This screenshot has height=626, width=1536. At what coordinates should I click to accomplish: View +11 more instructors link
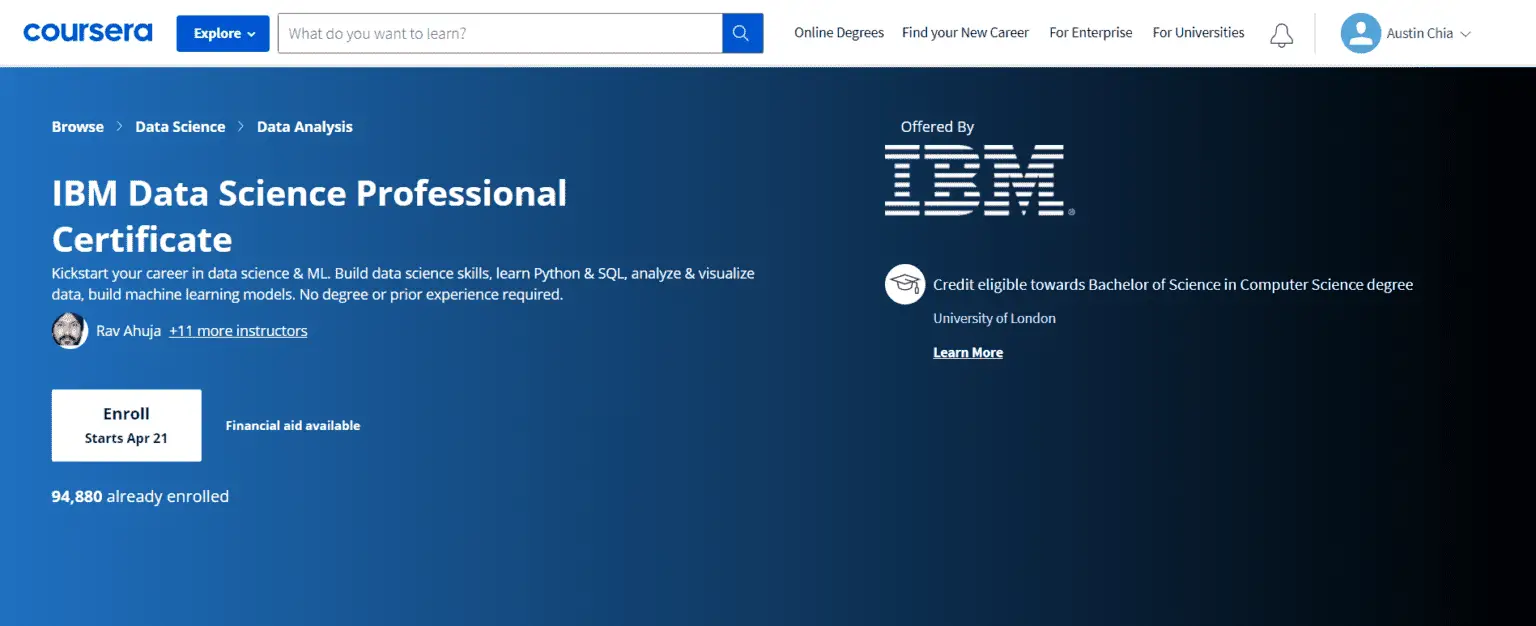pos(238,331)
